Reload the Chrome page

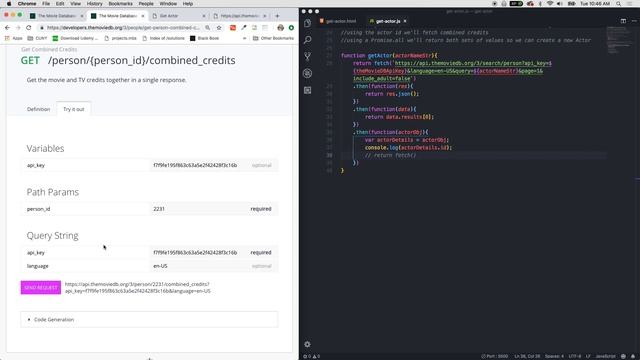[x=29, y=28]
